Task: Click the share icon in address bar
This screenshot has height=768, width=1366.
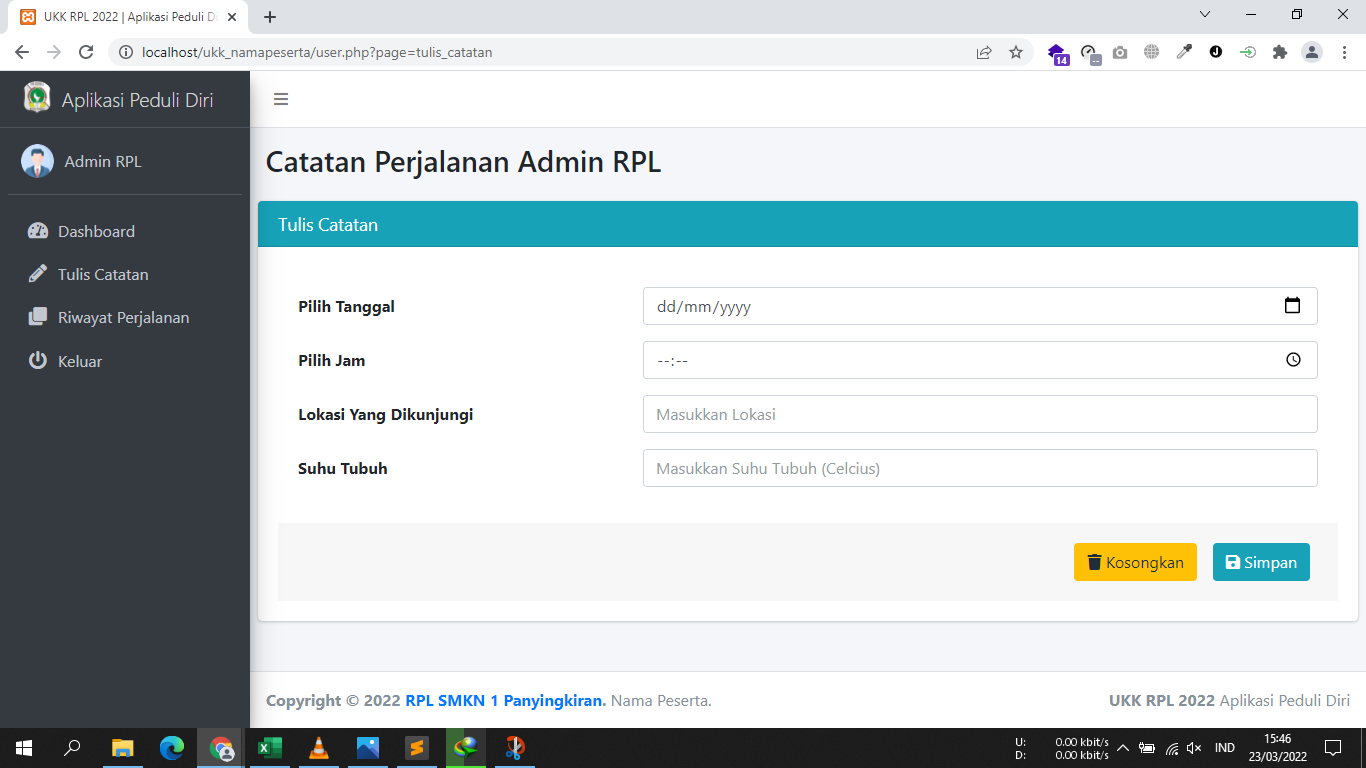Action: [x=984, y=52]
